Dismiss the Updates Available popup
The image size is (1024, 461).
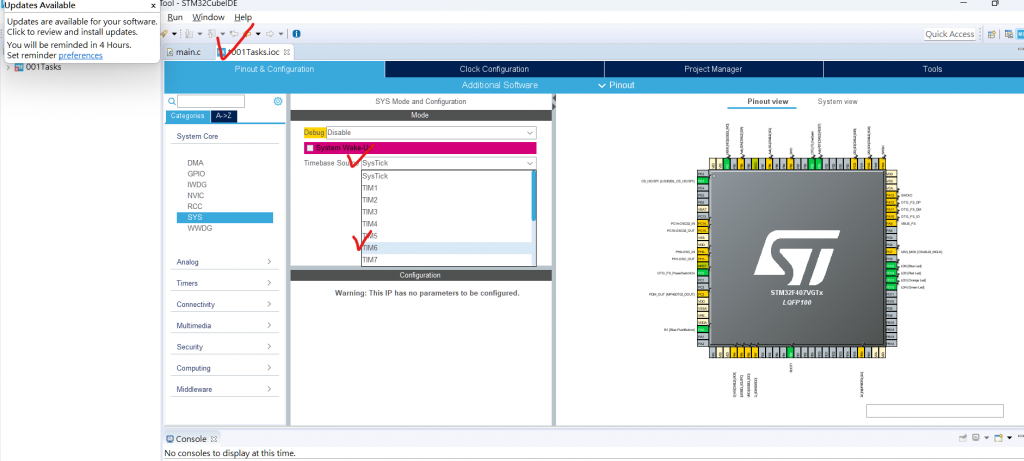(153, 5)
